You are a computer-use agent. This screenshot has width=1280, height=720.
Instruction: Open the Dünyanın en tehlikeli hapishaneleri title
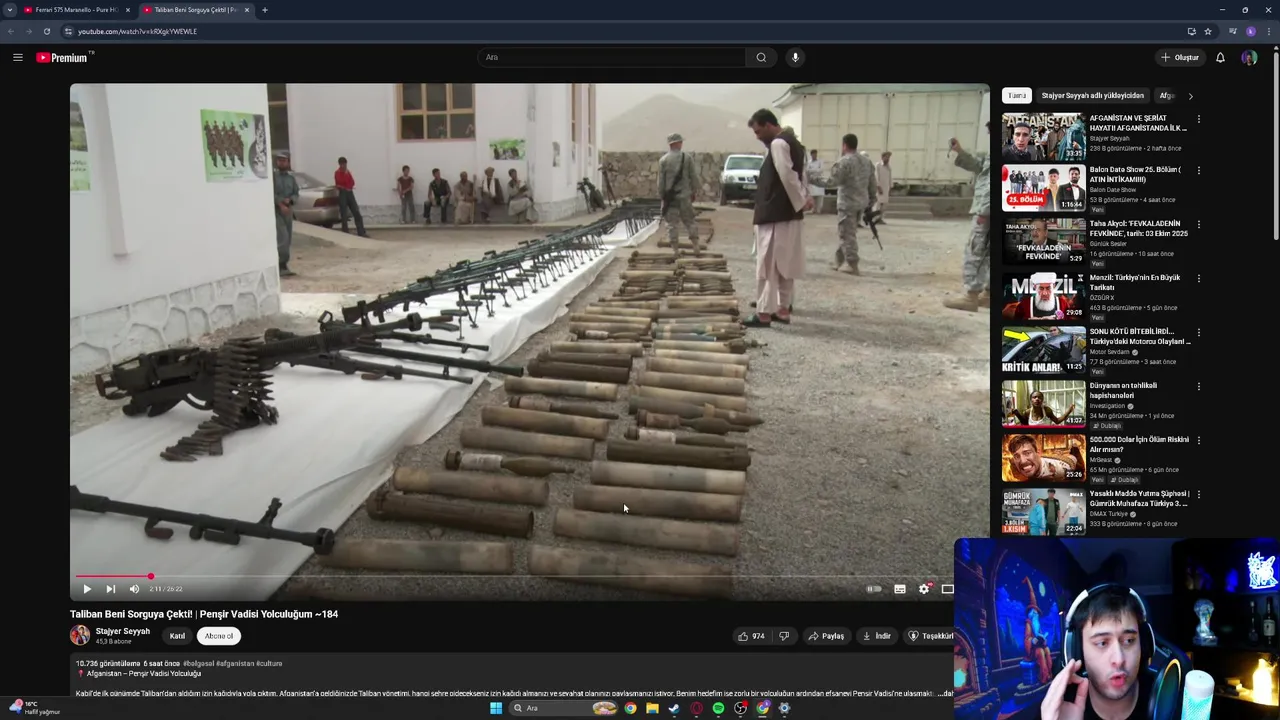click(x=1123, y=390)
